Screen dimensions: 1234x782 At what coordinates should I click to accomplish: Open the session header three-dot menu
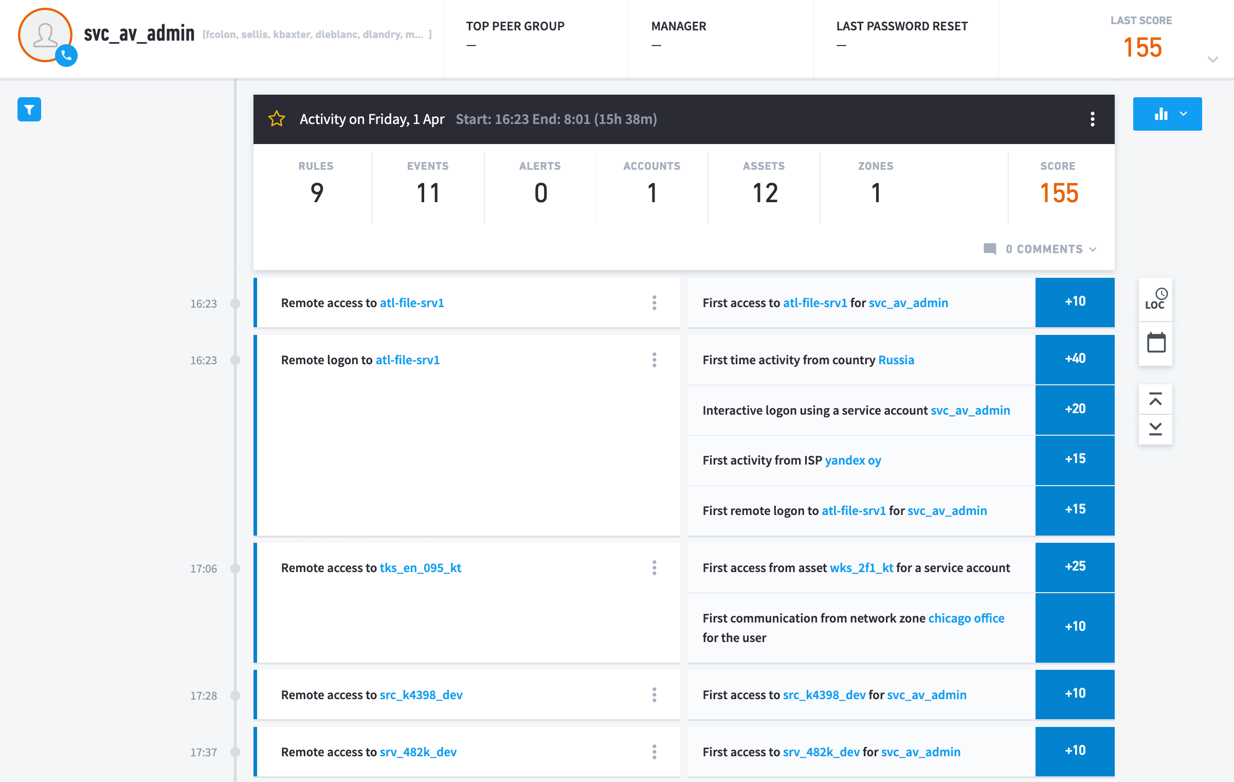pyautogui.click(x=1092, y=119)
